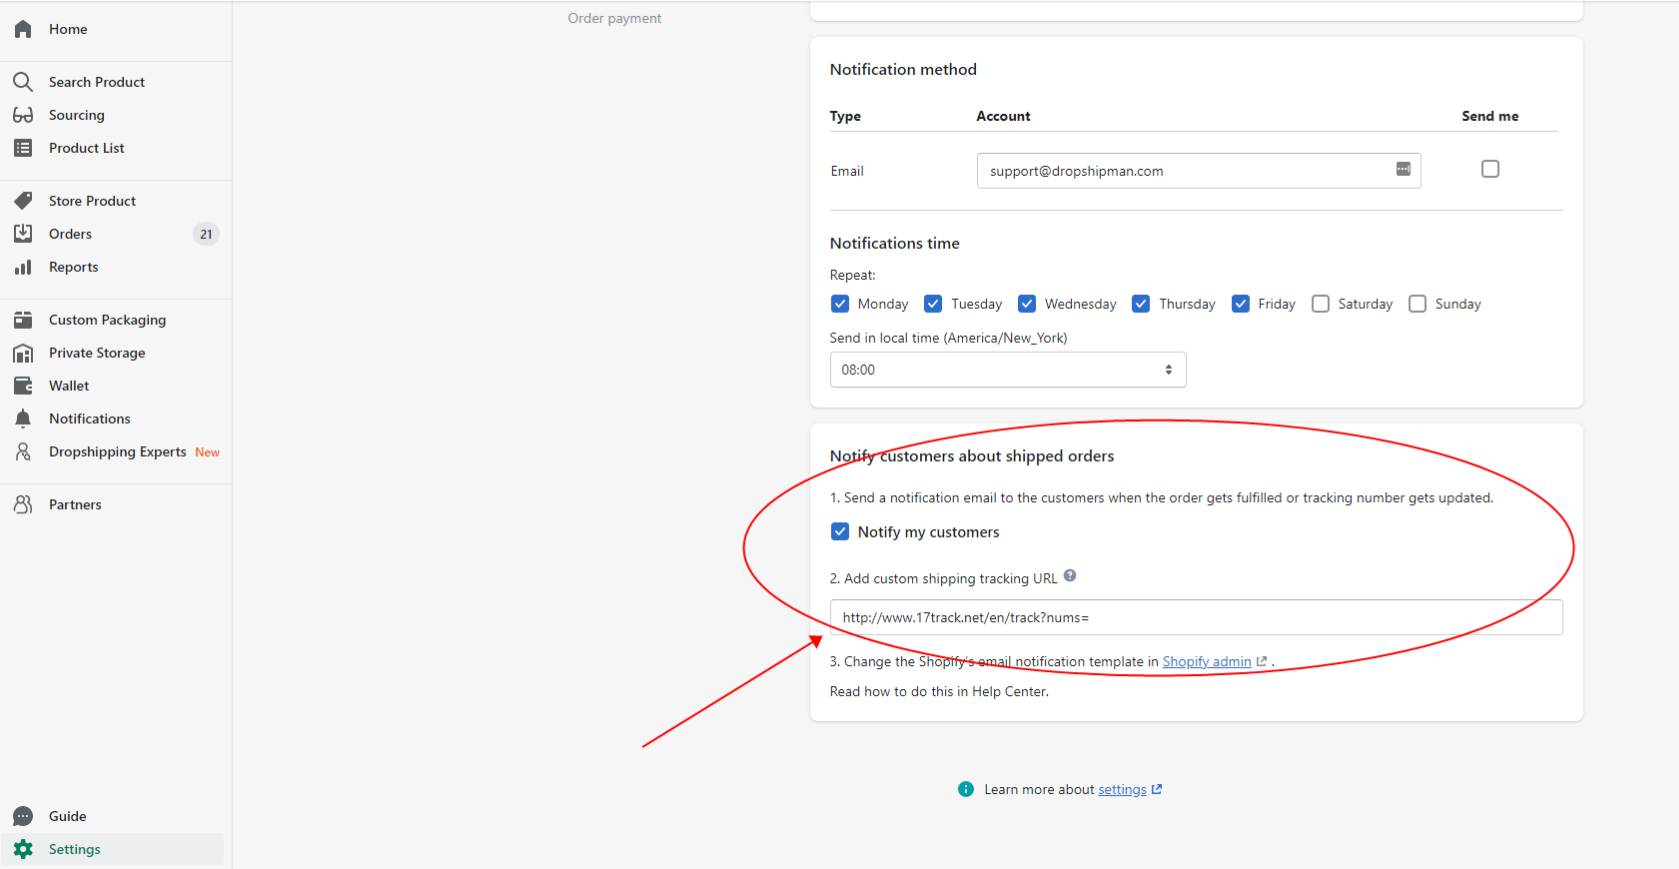Open Store Product in sidebar
1679x869 pixels.
click(x=92, y=201)
